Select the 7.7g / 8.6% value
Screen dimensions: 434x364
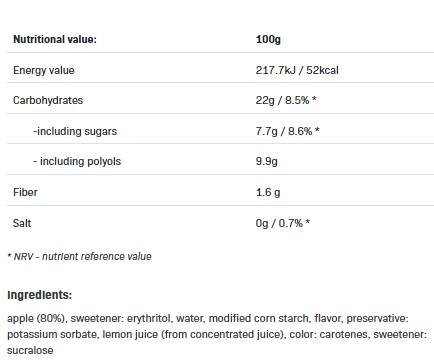287,131
